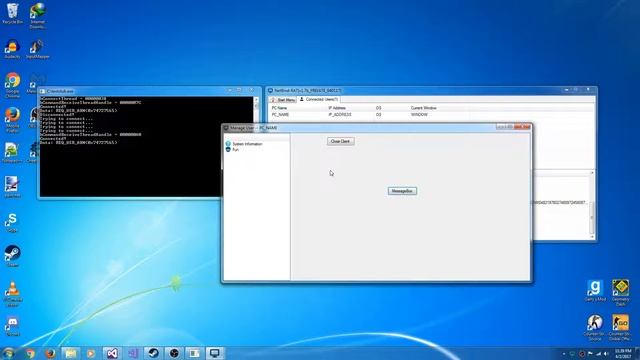Open Internet Download Manager desktop icon
This screenshot has height=360, width=640.
pyautogui.click(x=38, y=16)
